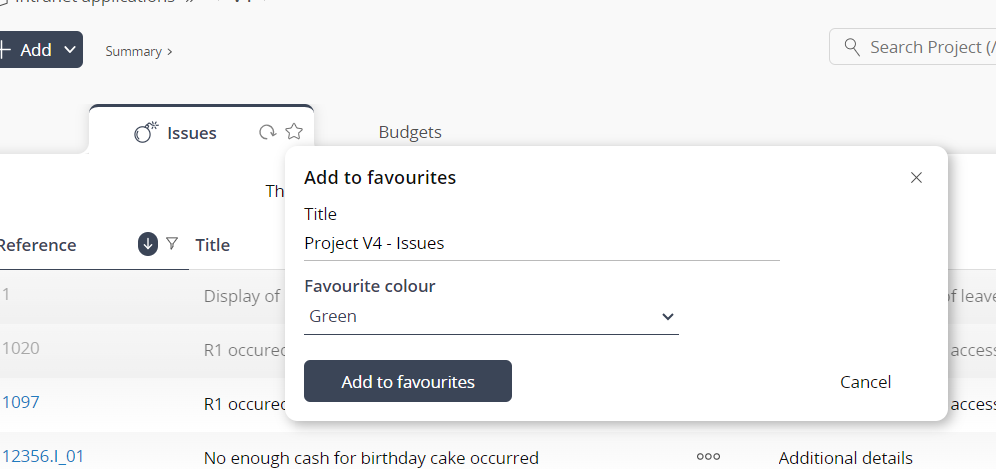Open the Reference column filter
This screenshot has width=996, height=469.
[x=172, y=243]
